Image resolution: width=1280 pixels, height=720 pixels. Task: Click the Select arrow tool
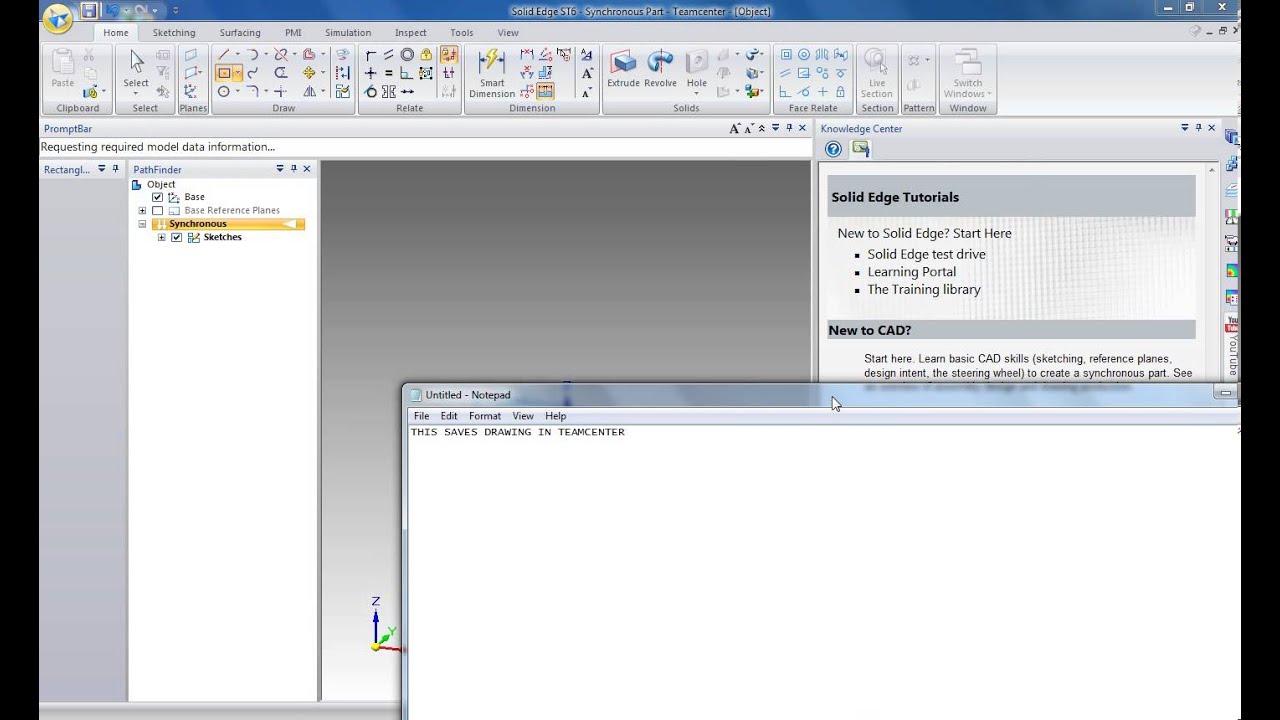tap(136, 62)
